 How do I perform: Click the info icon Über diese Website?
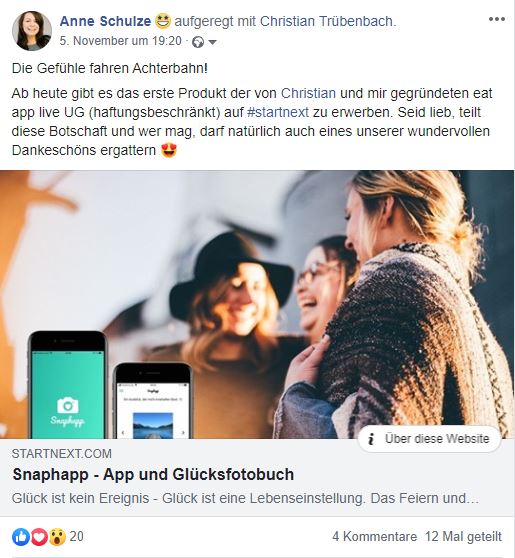click(371, 439)
